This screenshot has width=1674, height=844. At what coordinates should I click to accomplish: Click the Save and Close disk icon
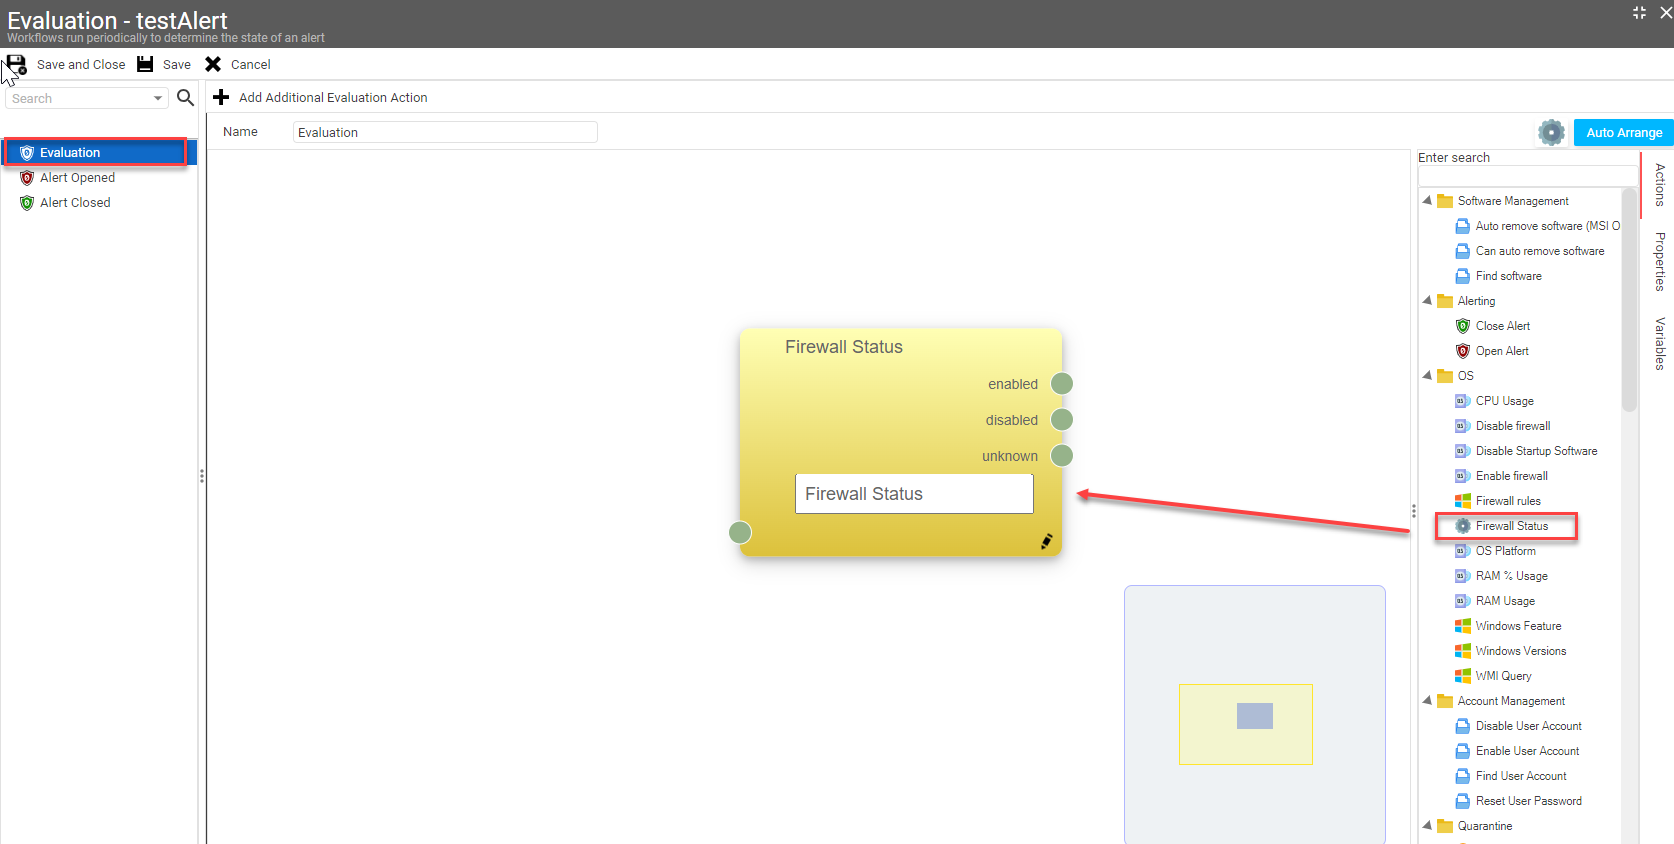[17, 65]
